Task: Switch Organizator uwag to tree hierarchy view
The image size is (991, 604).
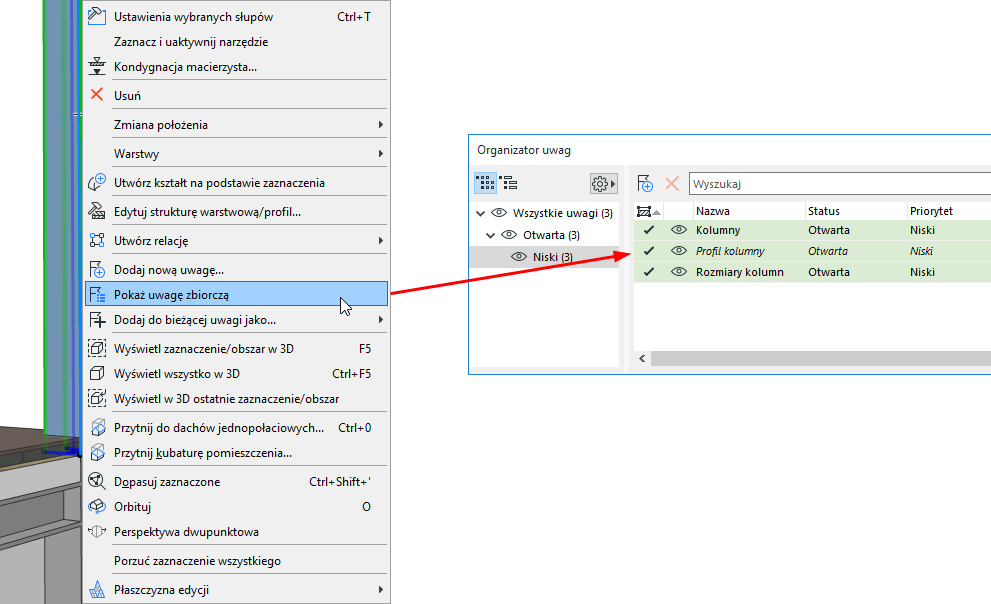Action: [x=509, y=183]
